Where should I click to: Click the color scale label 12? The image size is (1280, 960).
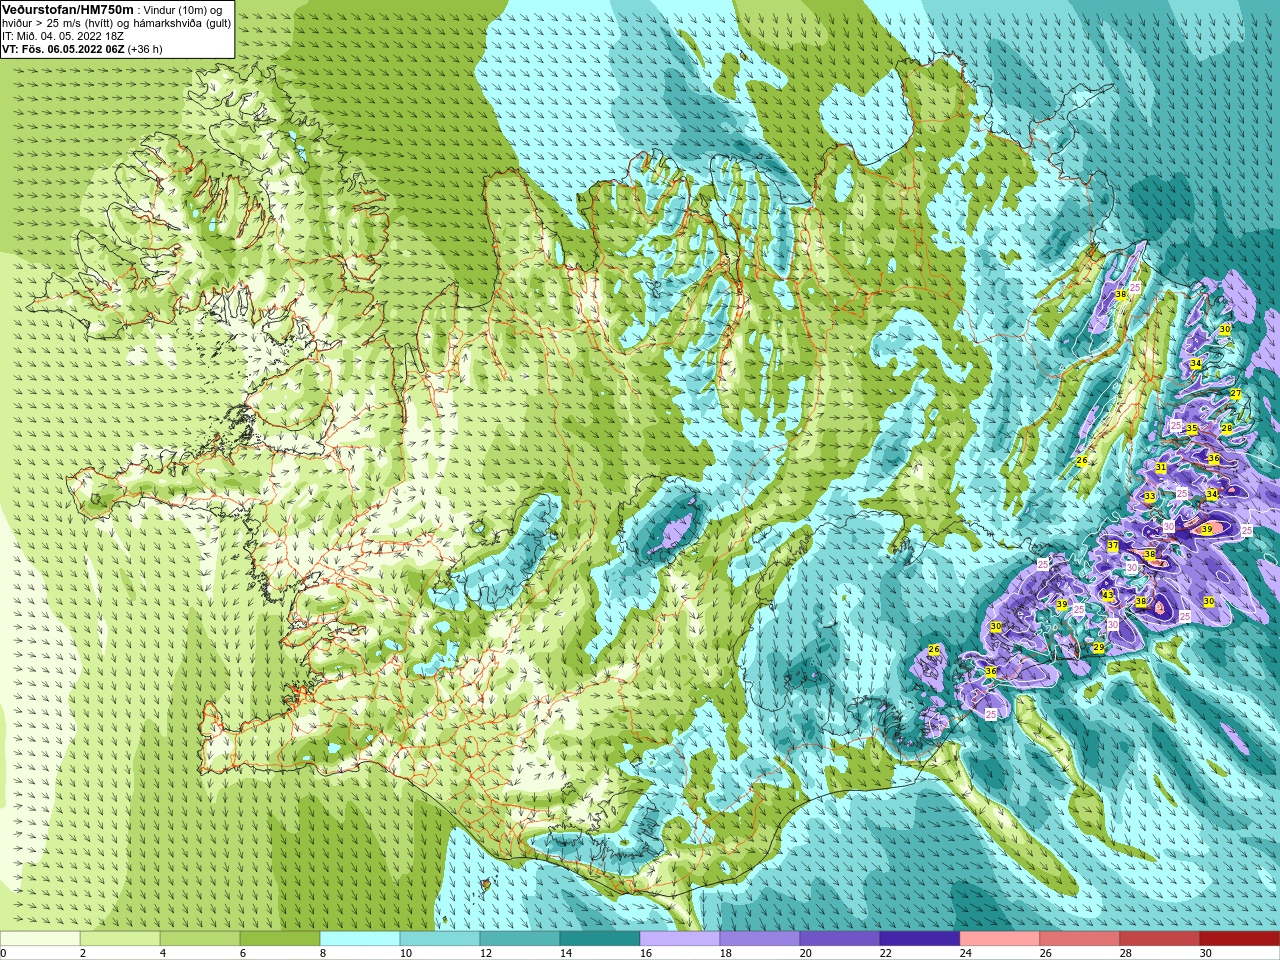coord(486,953)
